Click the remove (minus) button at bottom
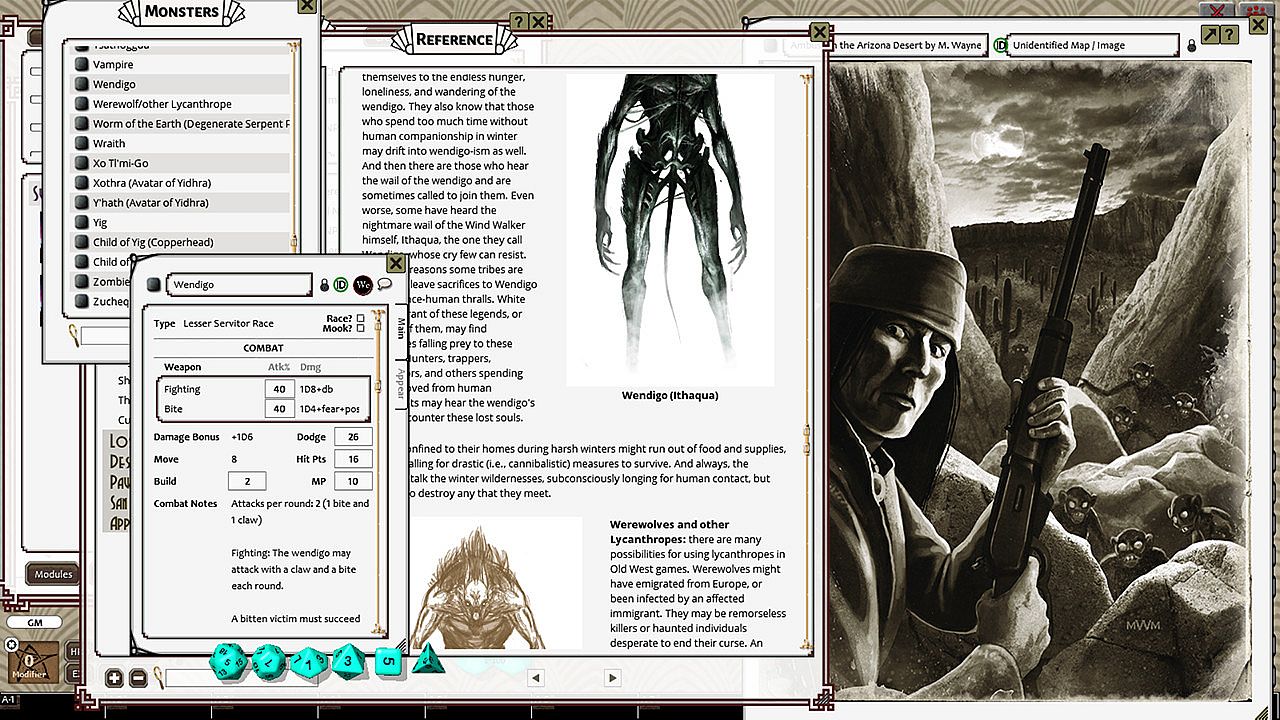Viewport: 1280px width, 720px height. point(139,678)
